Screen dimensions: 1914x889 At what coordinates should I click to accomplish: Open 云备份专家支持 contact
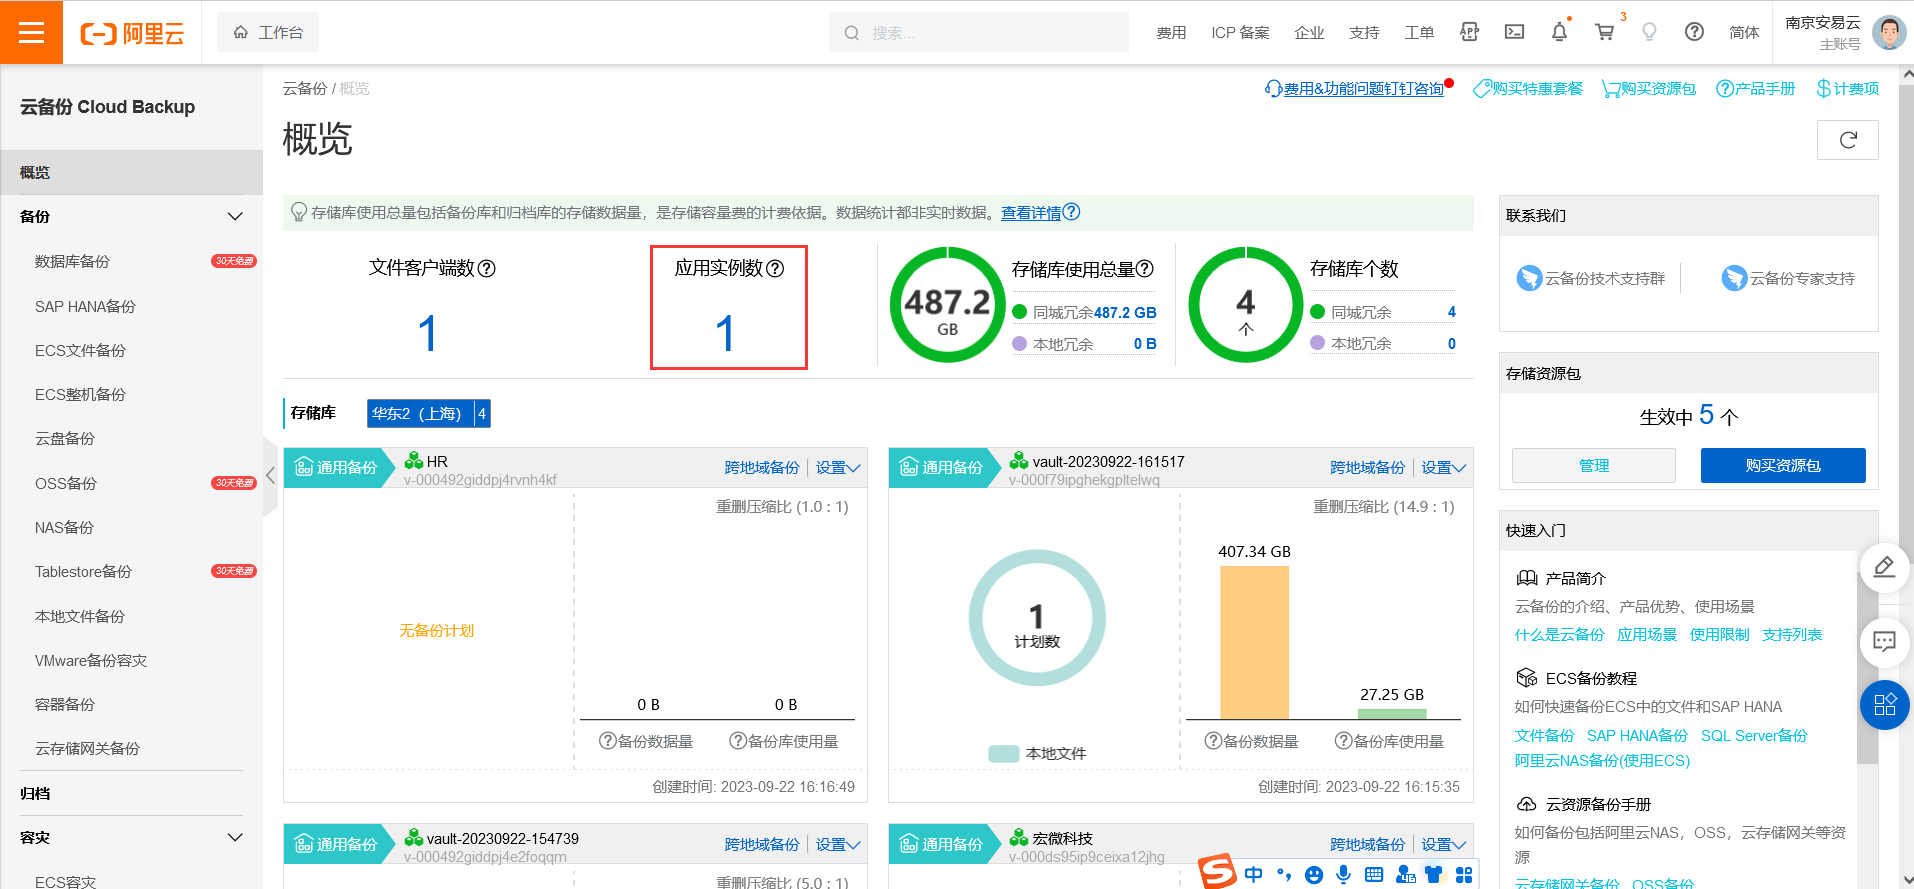pos(1788,278)
